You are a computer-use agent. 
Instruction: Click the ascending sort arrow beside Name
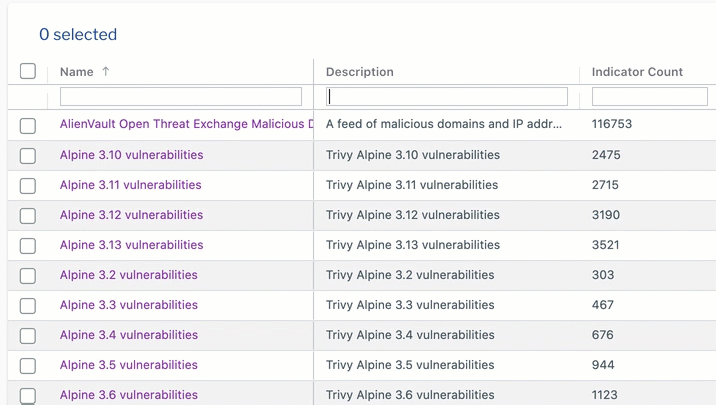pos(105,71)
